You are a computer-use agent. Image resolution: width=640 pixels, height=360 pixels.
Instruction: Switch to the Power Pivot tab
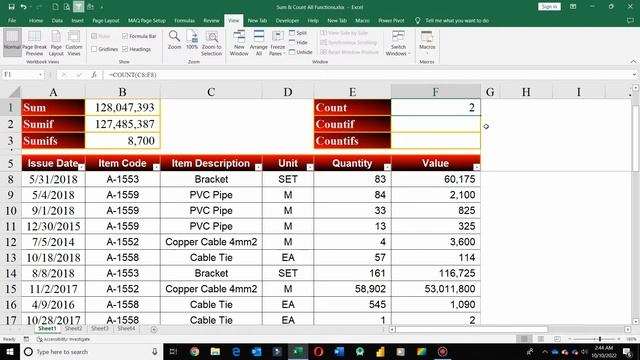pyautogui.click(x=391, y=20)
